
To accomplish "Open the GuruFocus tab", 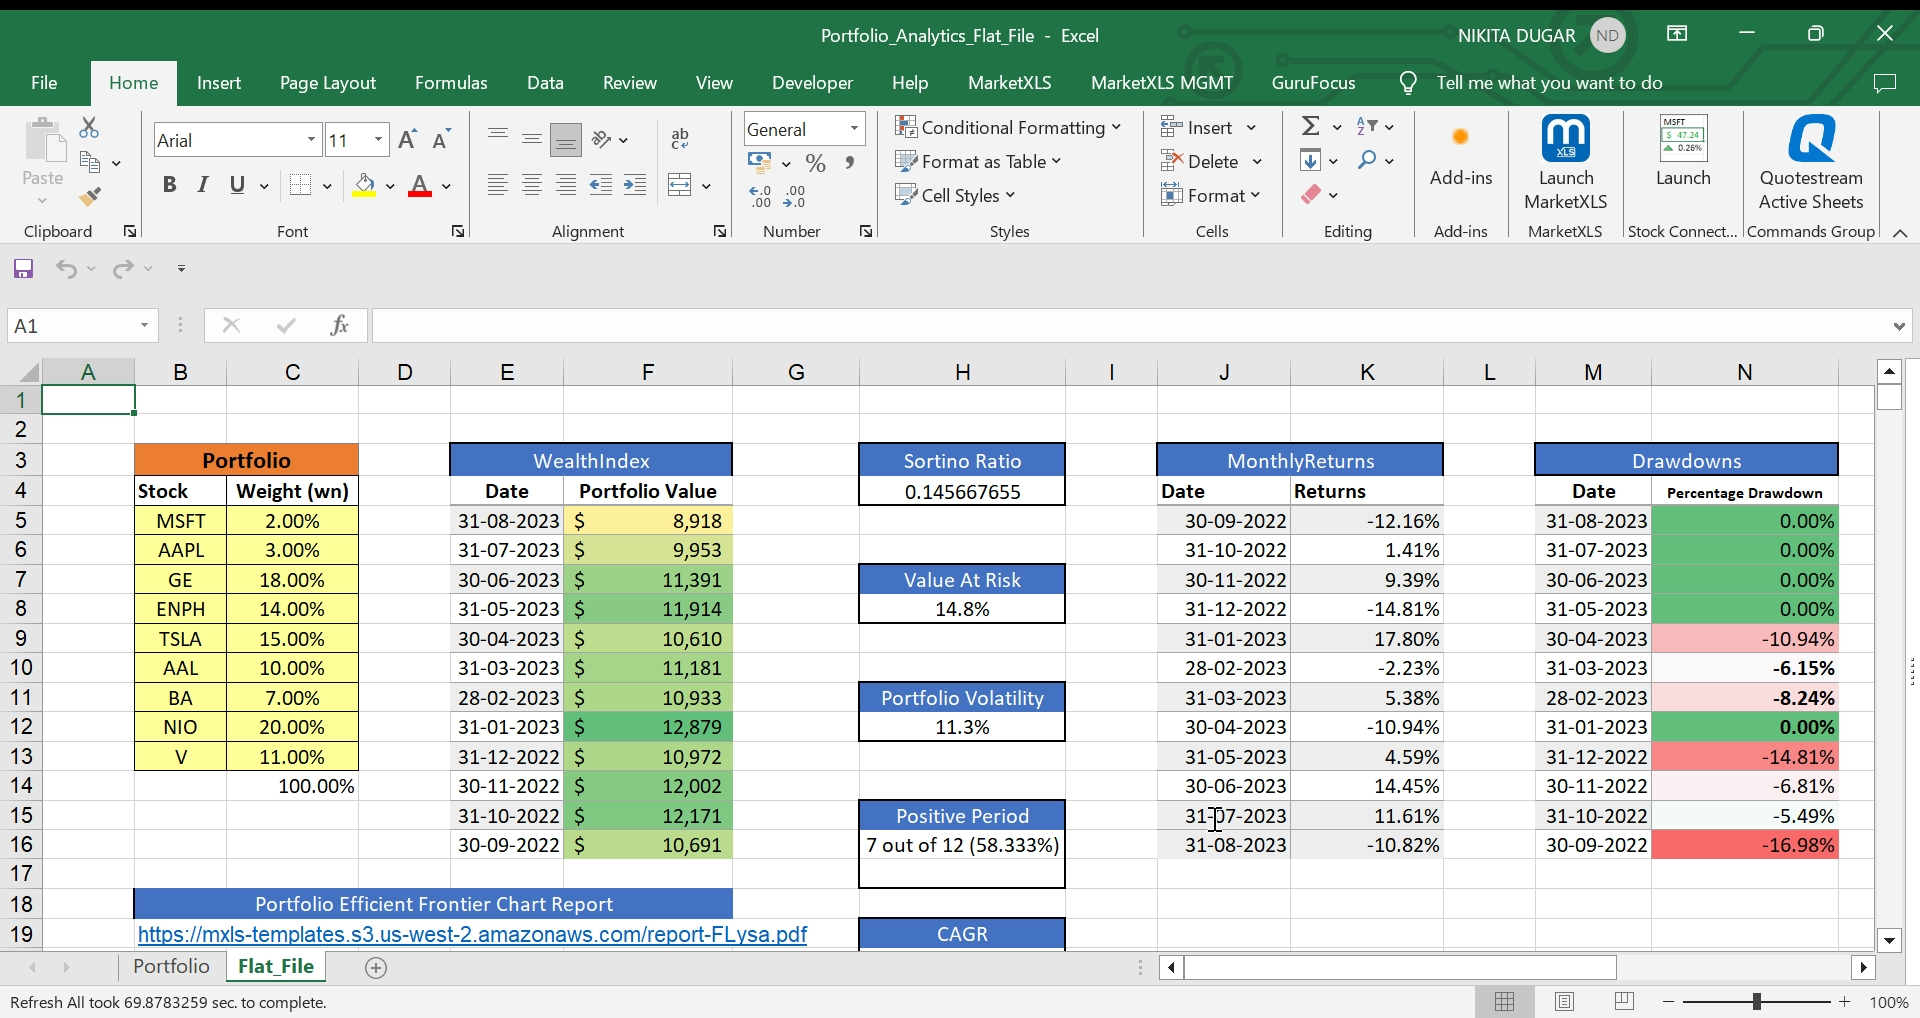I will [1314, 83].
